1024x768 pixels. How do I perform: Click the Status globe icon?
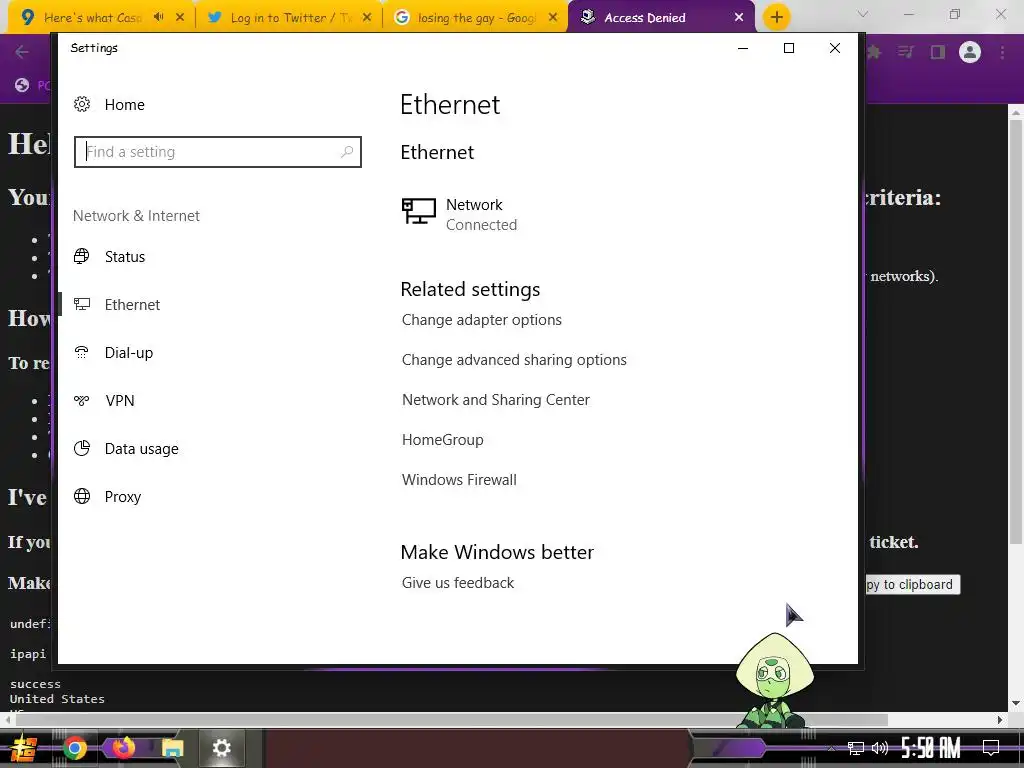[82, 256]
